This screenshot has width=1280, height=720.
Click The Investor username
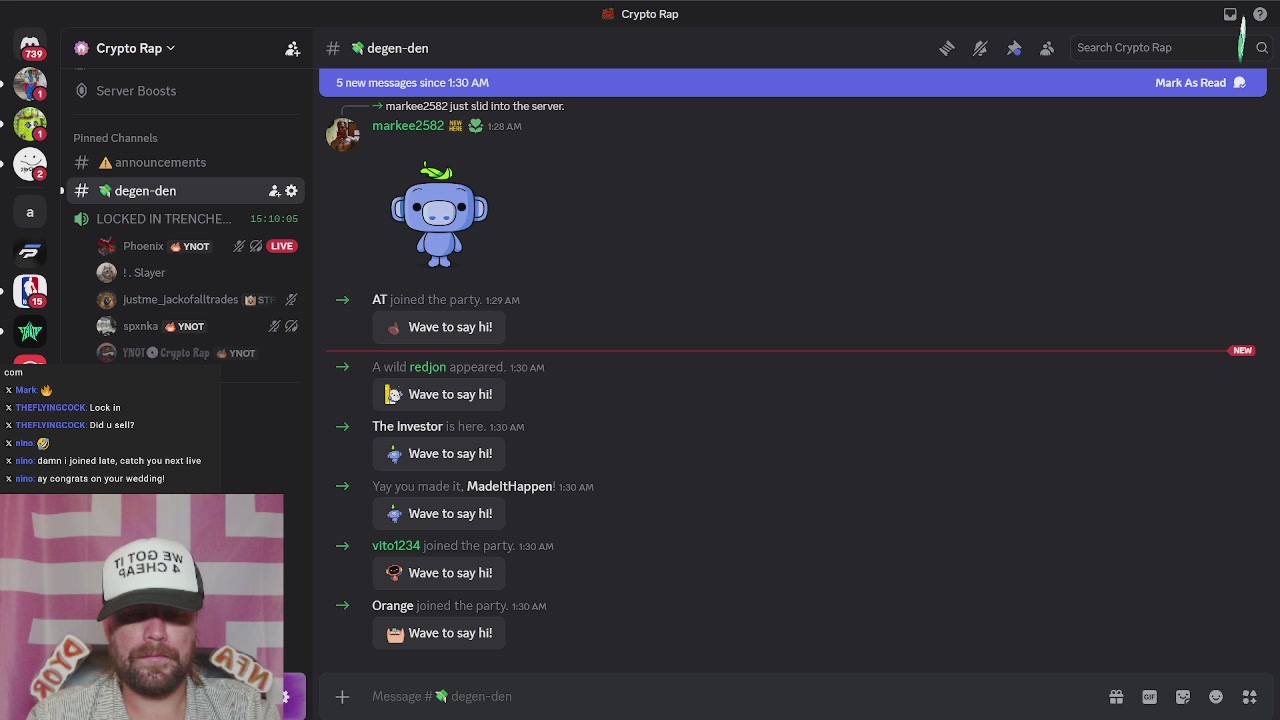(x=407, y=427)
